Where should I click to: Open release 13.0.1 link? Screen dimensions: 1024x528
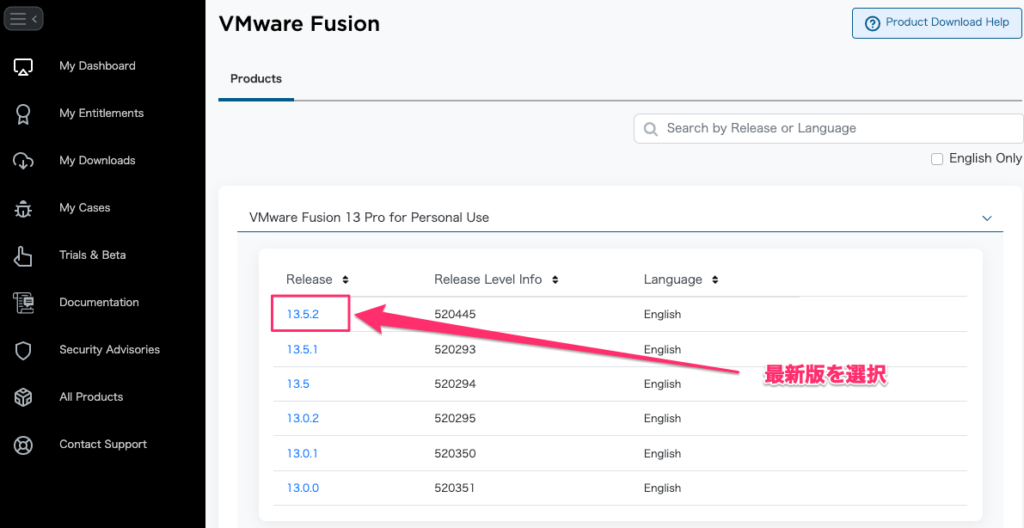[302, 454]
